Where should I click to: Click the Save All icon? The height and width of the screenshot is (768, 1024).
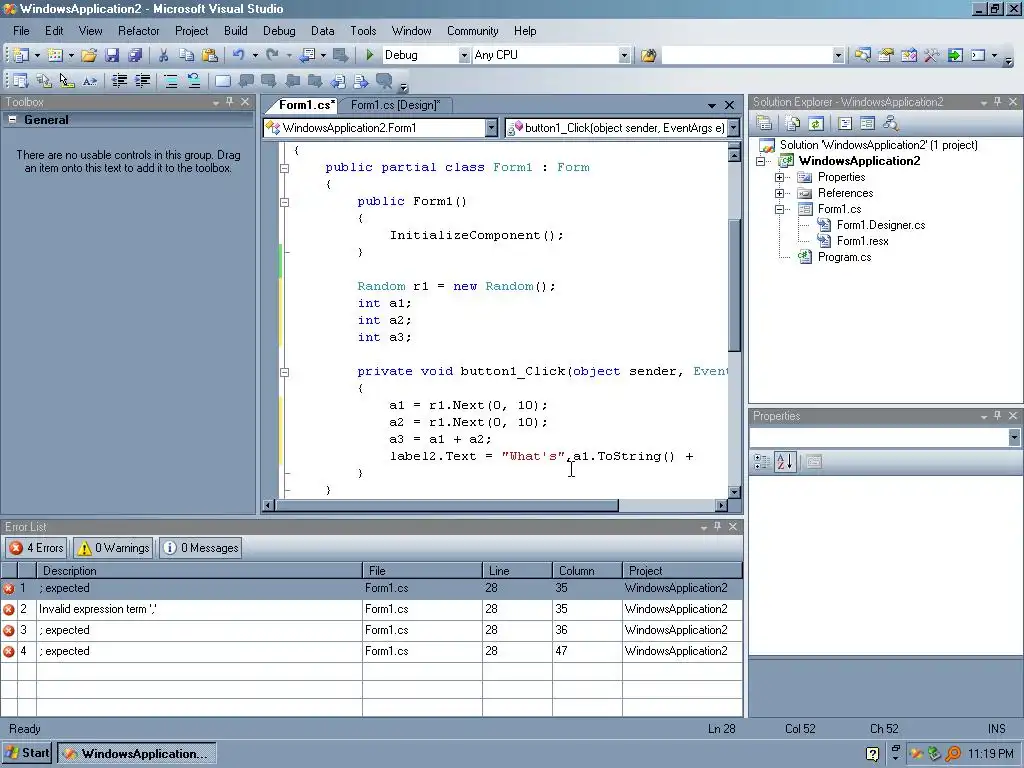point(135,56)
